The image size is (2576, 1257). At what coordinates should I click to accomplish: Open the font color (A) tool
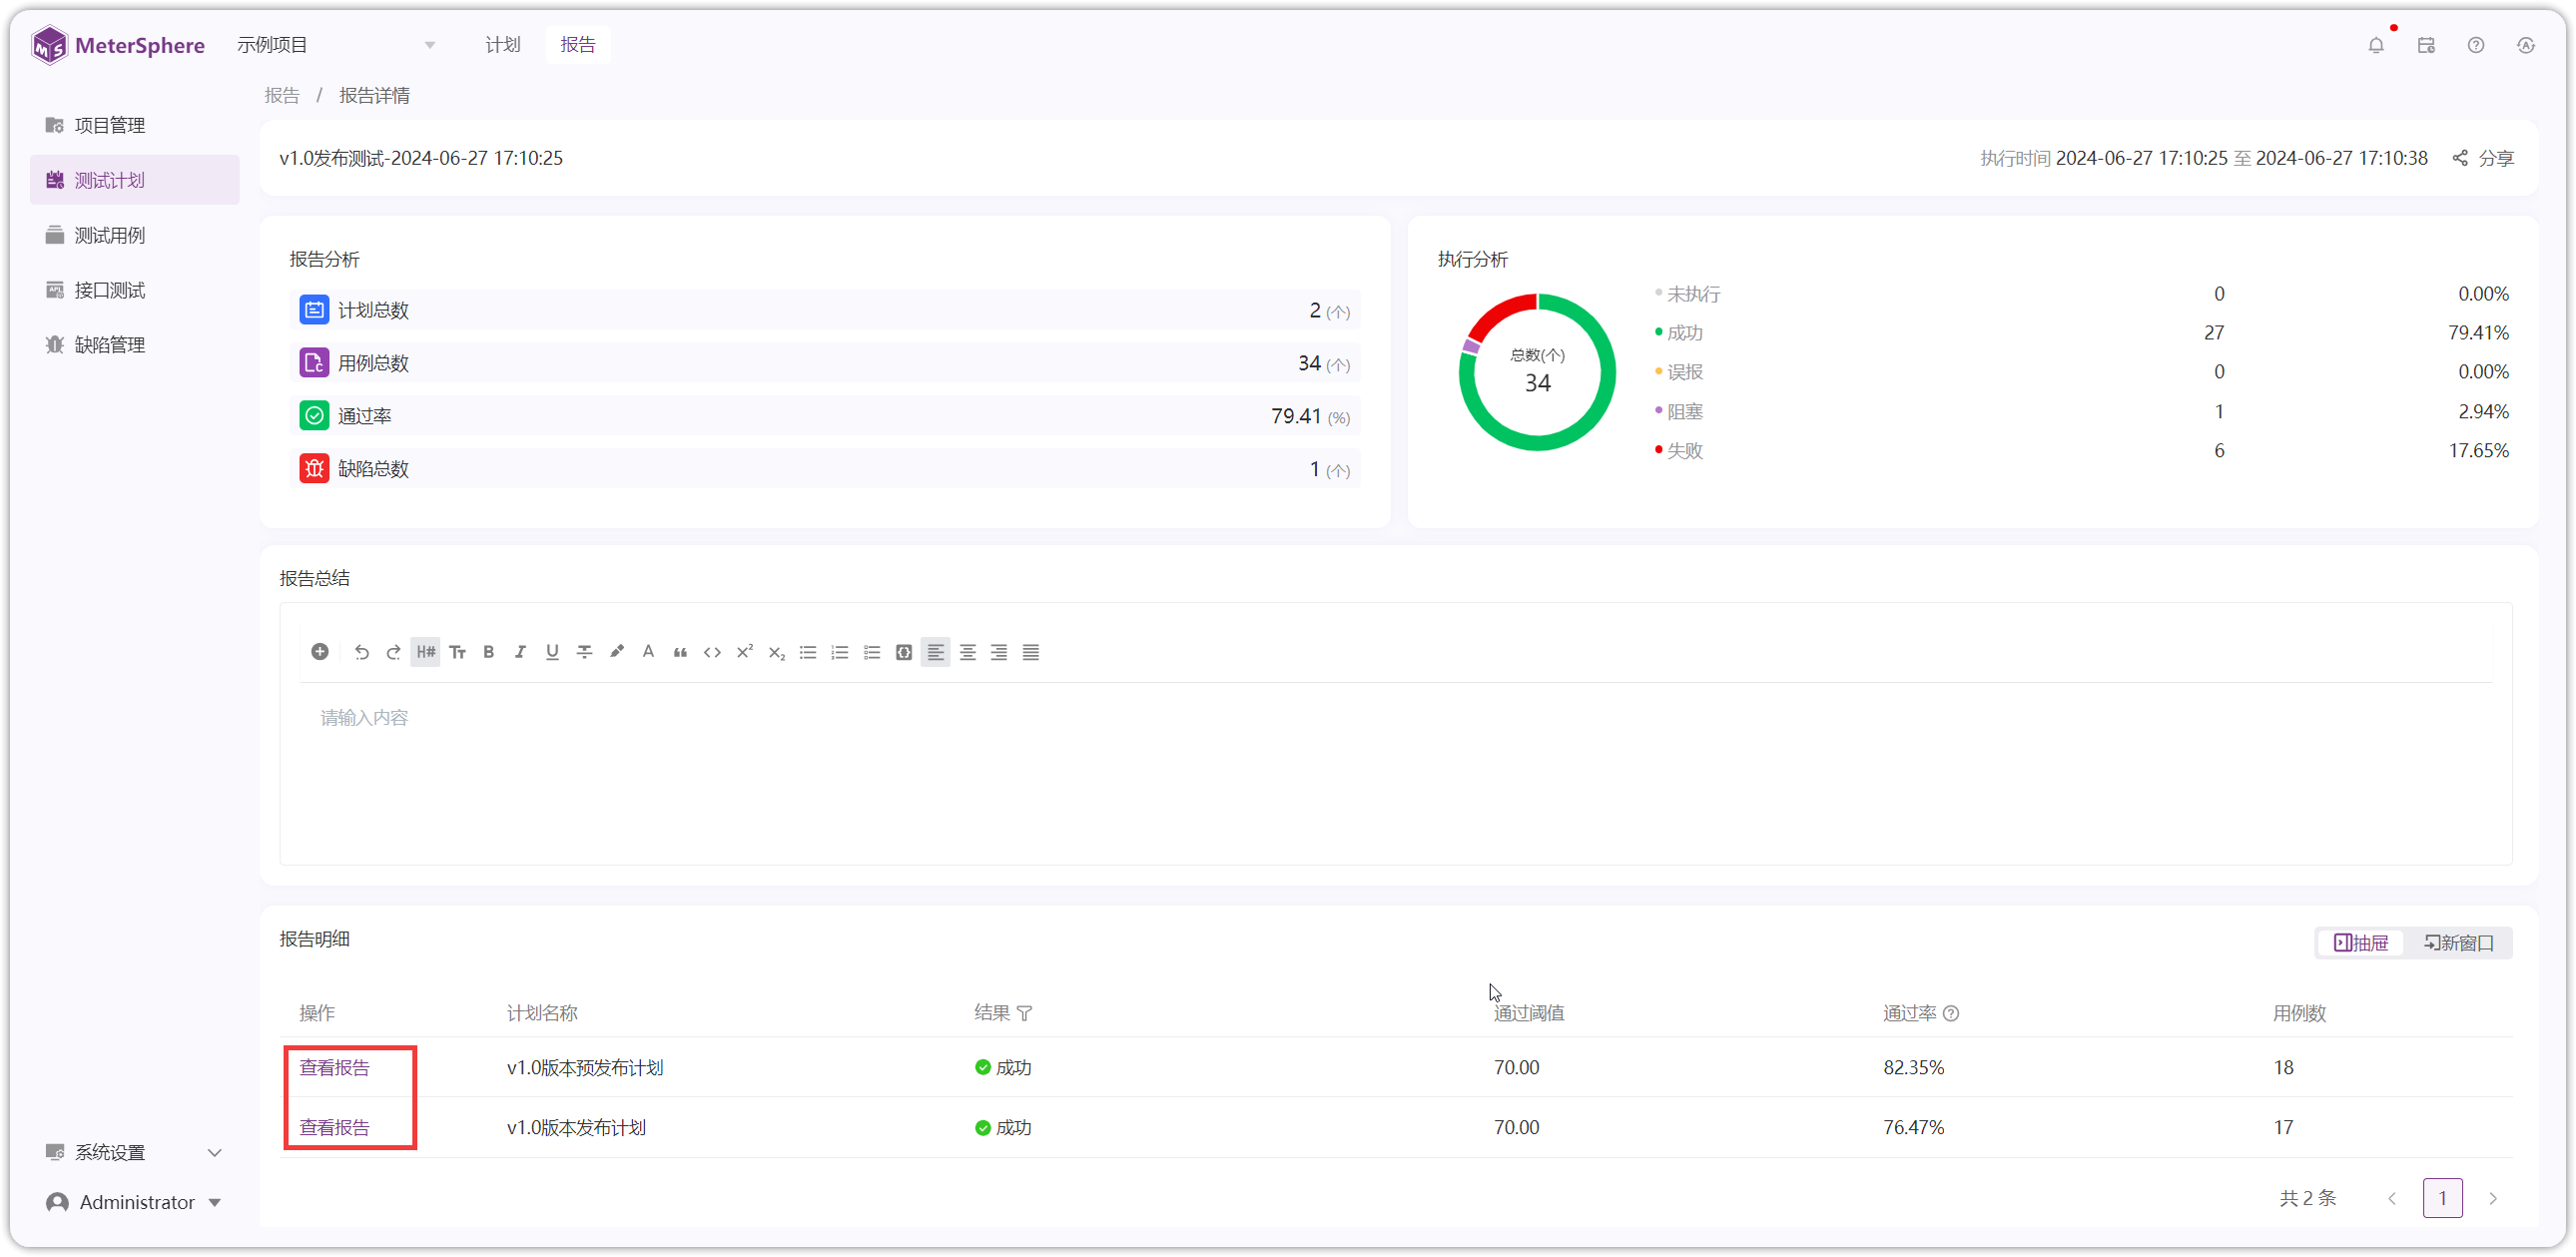[x=649, y=652]
